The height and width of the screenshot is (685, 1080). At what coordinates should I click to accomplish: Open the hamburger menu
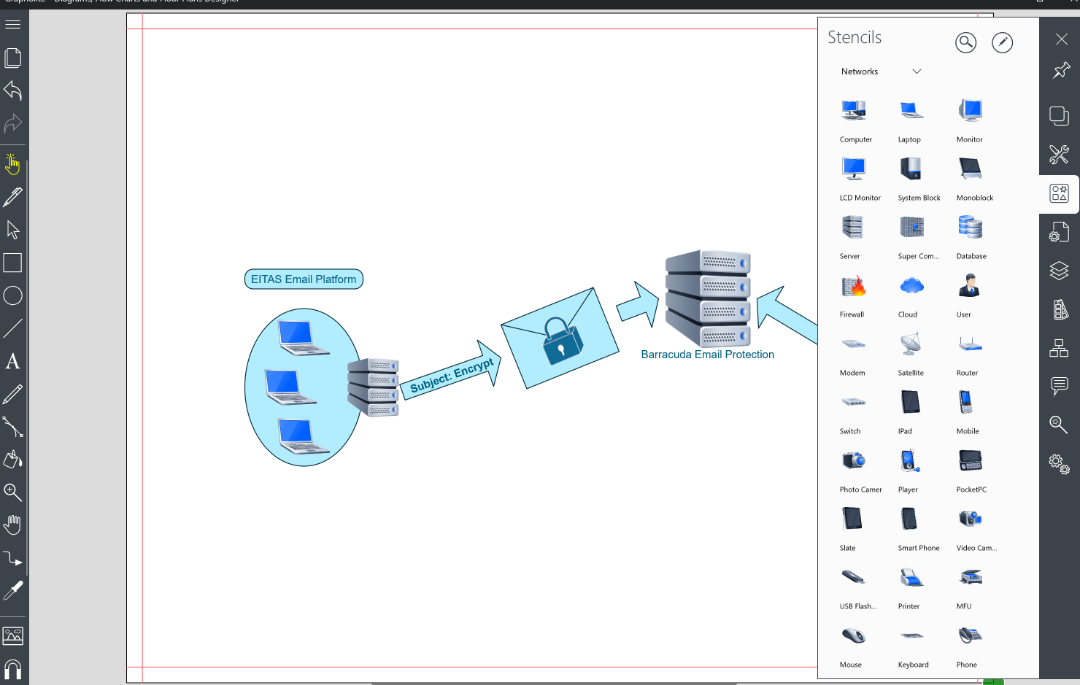click(13, 24)
